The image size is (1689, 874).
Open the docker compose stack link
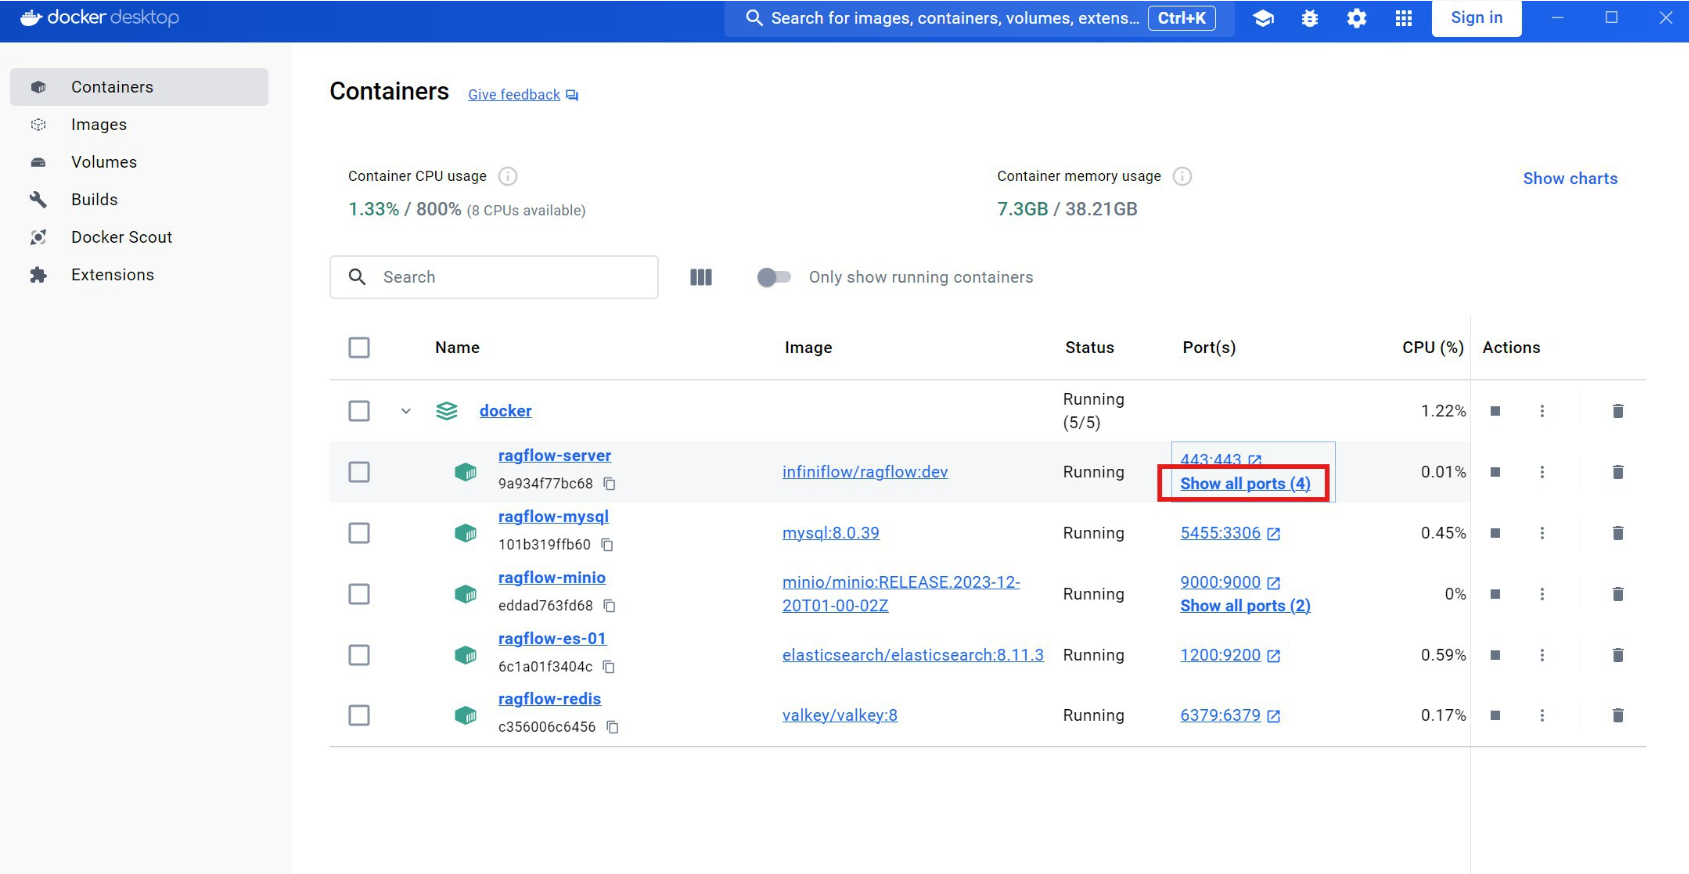(x=505, y=411)
